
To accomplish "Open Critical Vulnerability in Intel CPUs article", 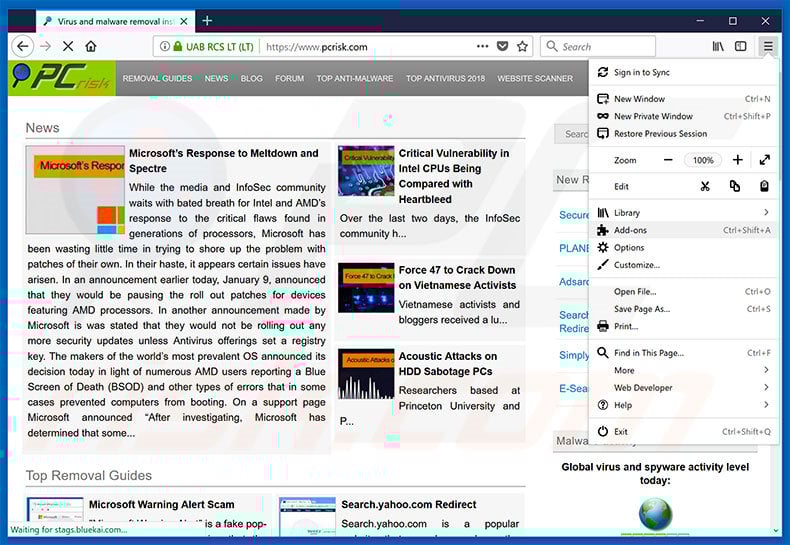I will [453, 176].
